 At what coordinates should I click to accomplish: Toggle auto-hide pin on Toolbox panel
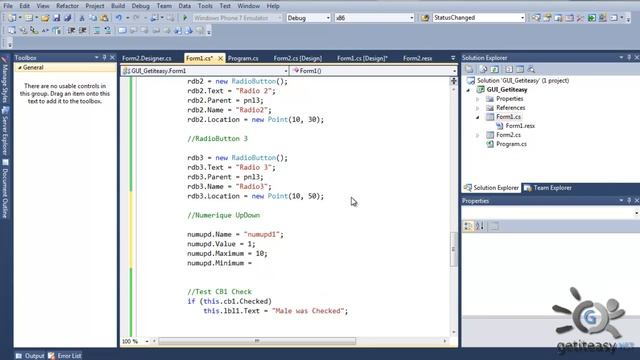tap(104, 58)
